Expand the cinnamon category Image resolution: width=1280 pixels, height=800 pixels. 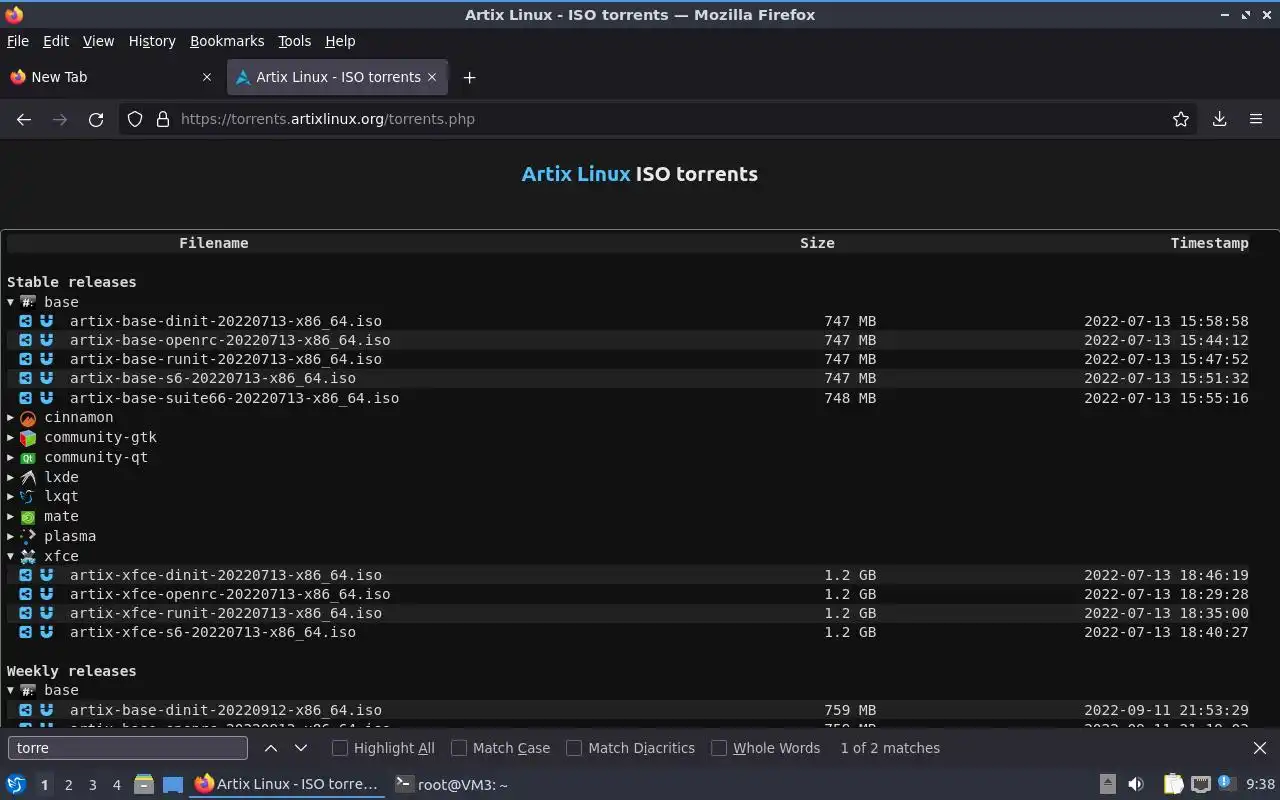pos(11,417)
